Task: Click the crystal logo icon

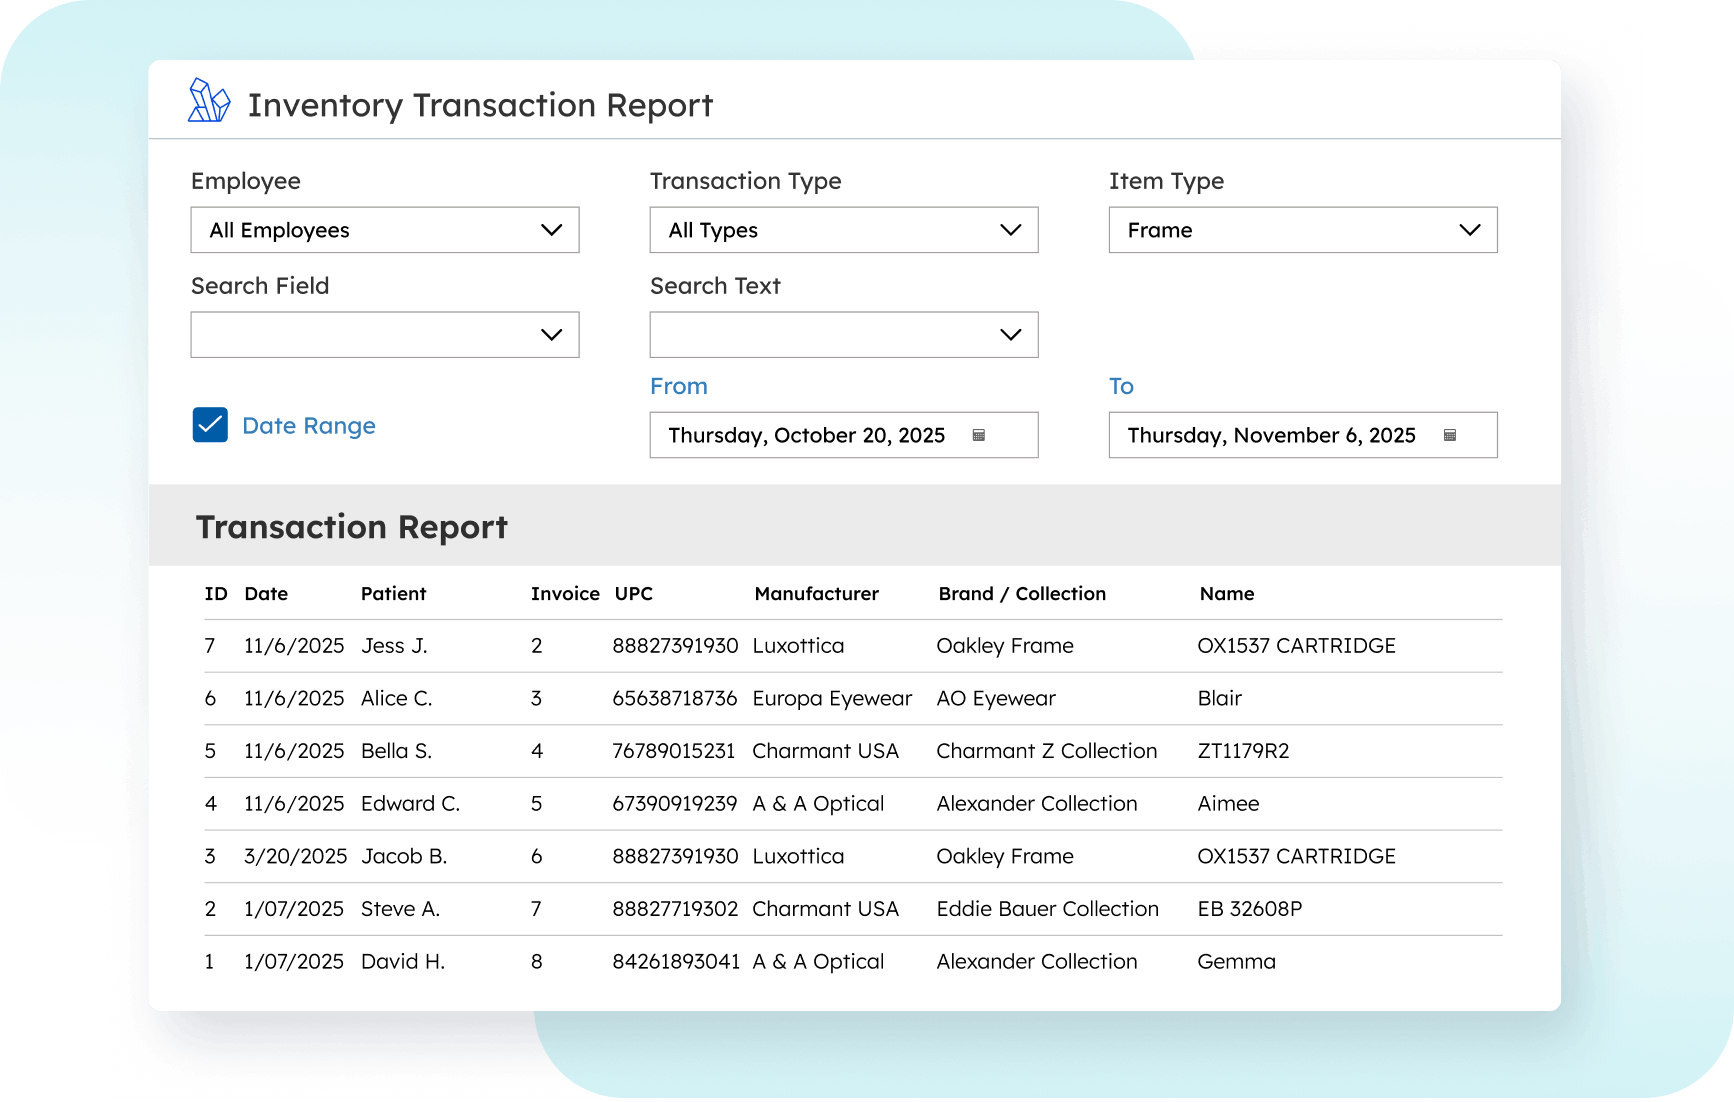Action: coord(209,101)
